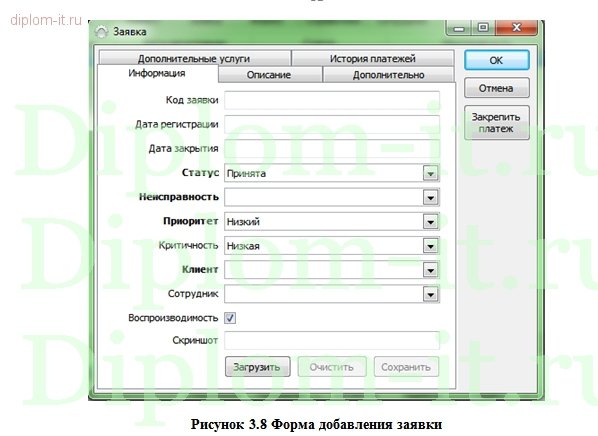
Task: Maximize the Заявка window
Action: [x=483, y=28]
